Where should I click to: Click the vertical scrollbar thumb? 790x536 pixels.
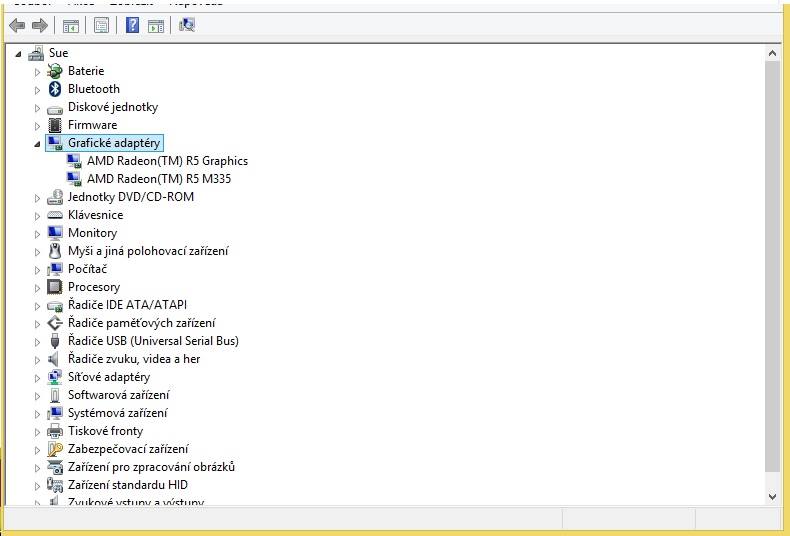pos(772,266)
